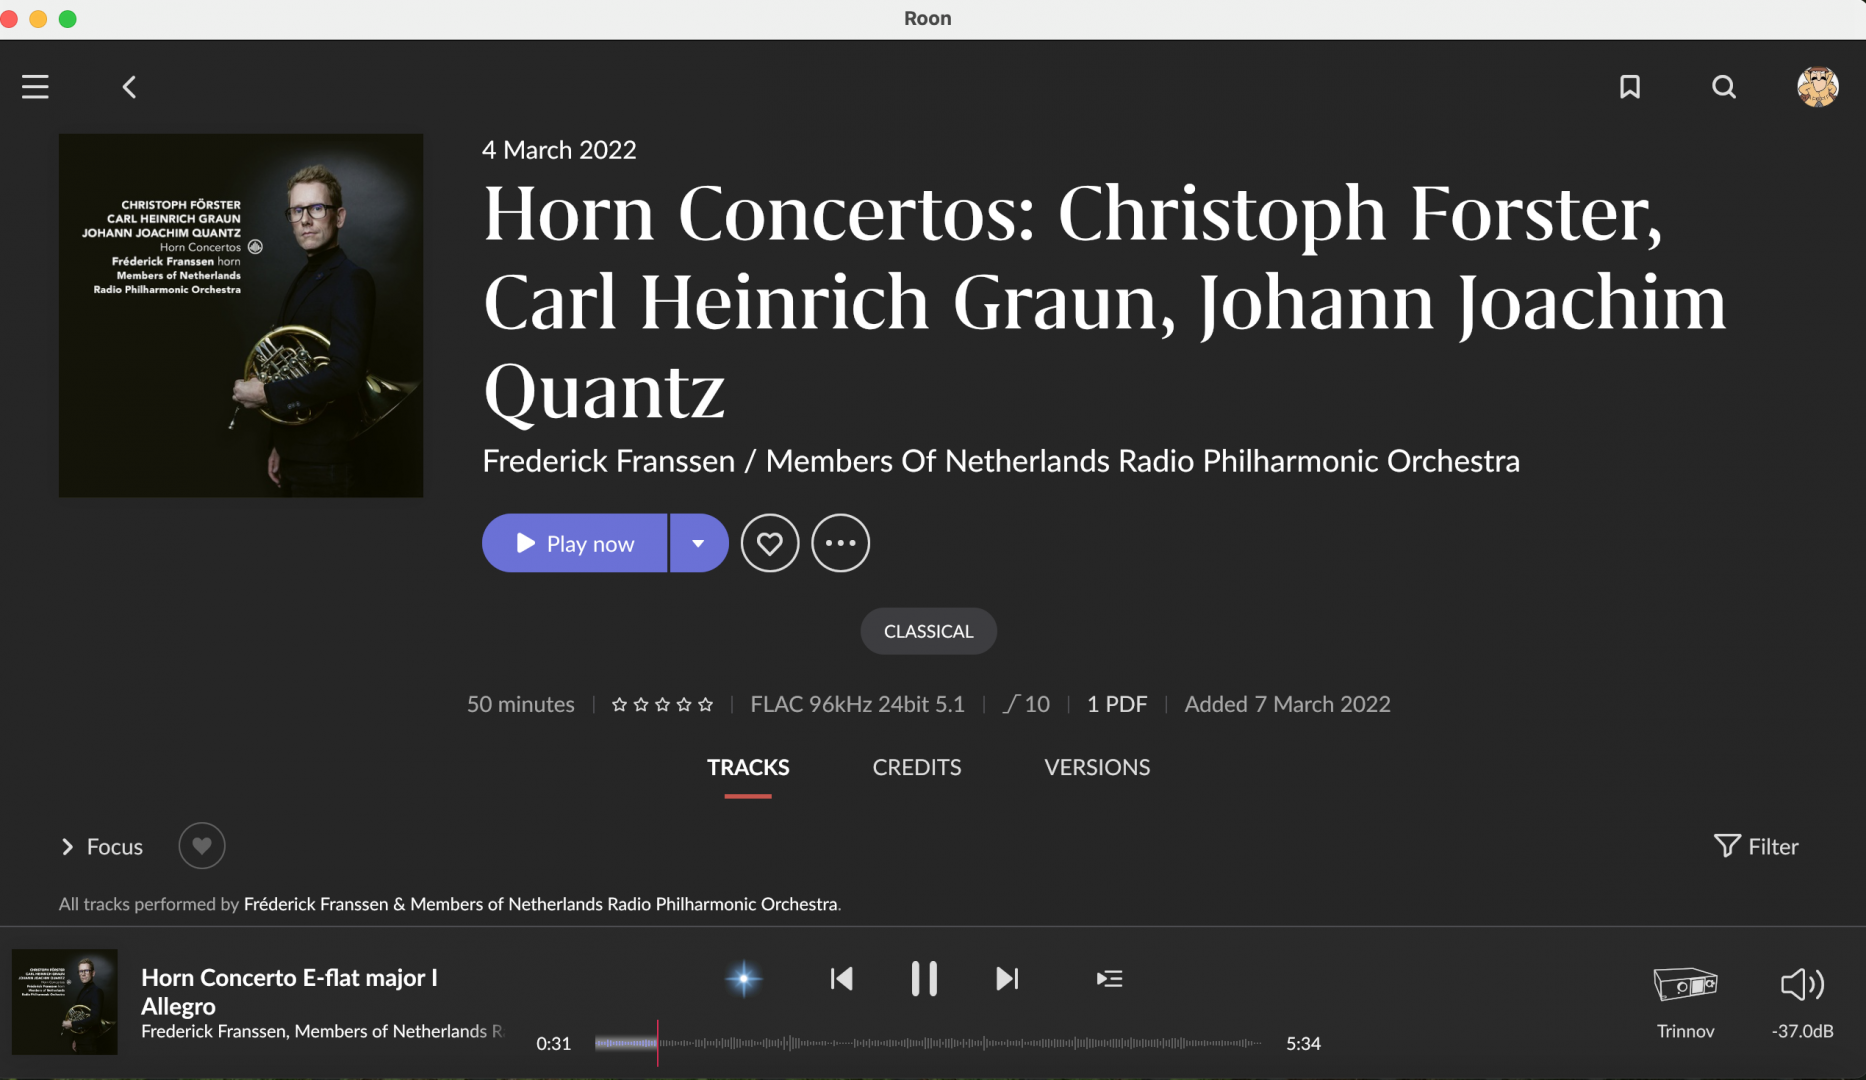Click the Added 7 March 2022 text
The image size is (1866, 1080).
(x=1288, y=704)
